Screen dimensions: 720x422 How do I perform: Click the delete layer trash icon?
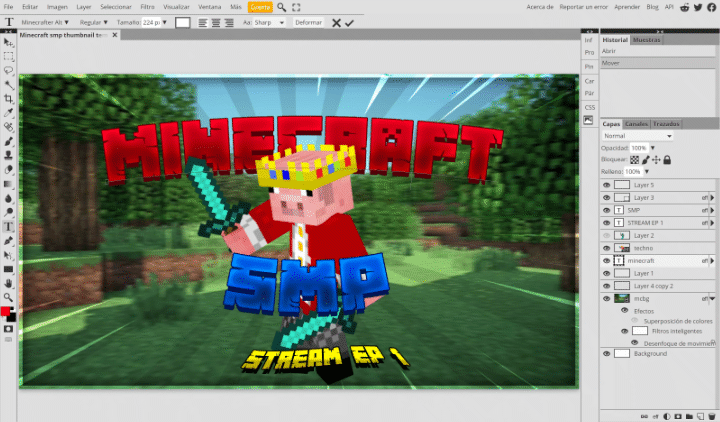click(712, 416)
